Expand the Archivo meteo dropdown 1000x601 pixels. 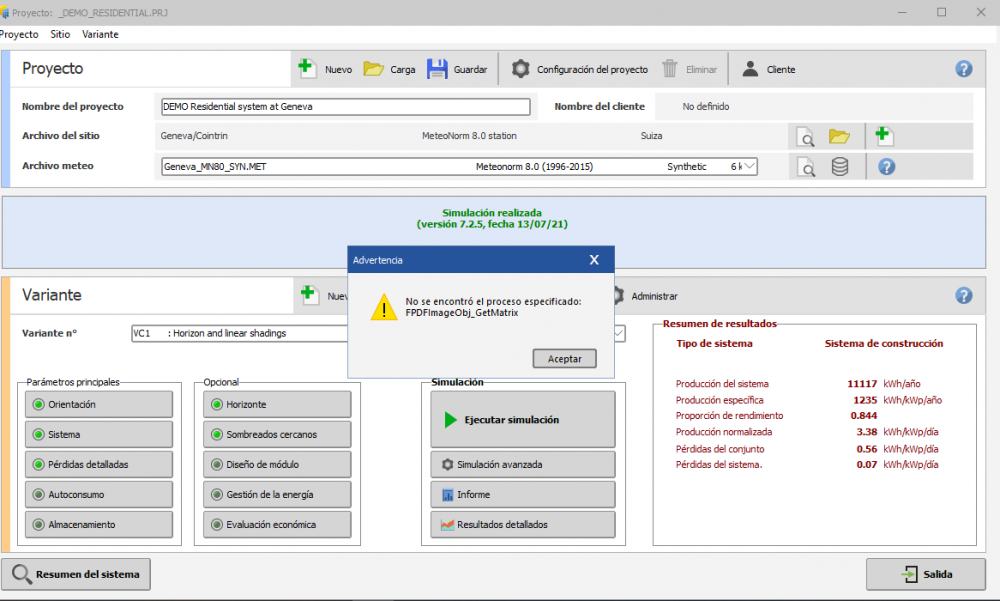(748, 167)
